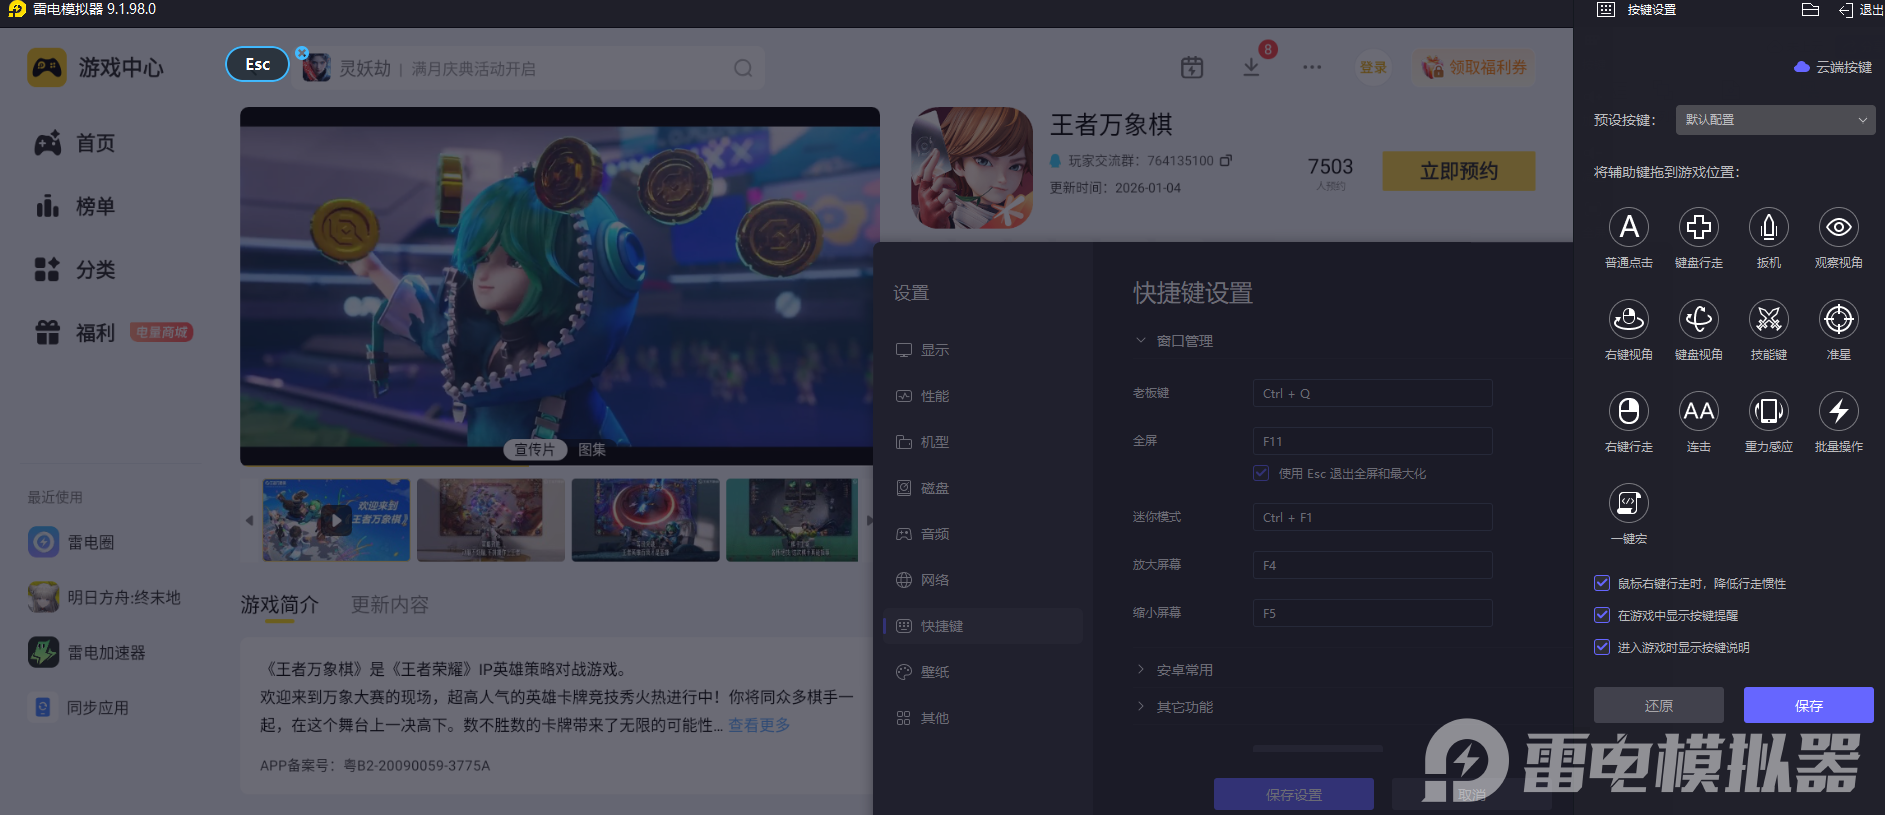Select the 键盘视角 keyboard view icon
This screenshot has width=1885, height=815.
[x=1699, y=319]
